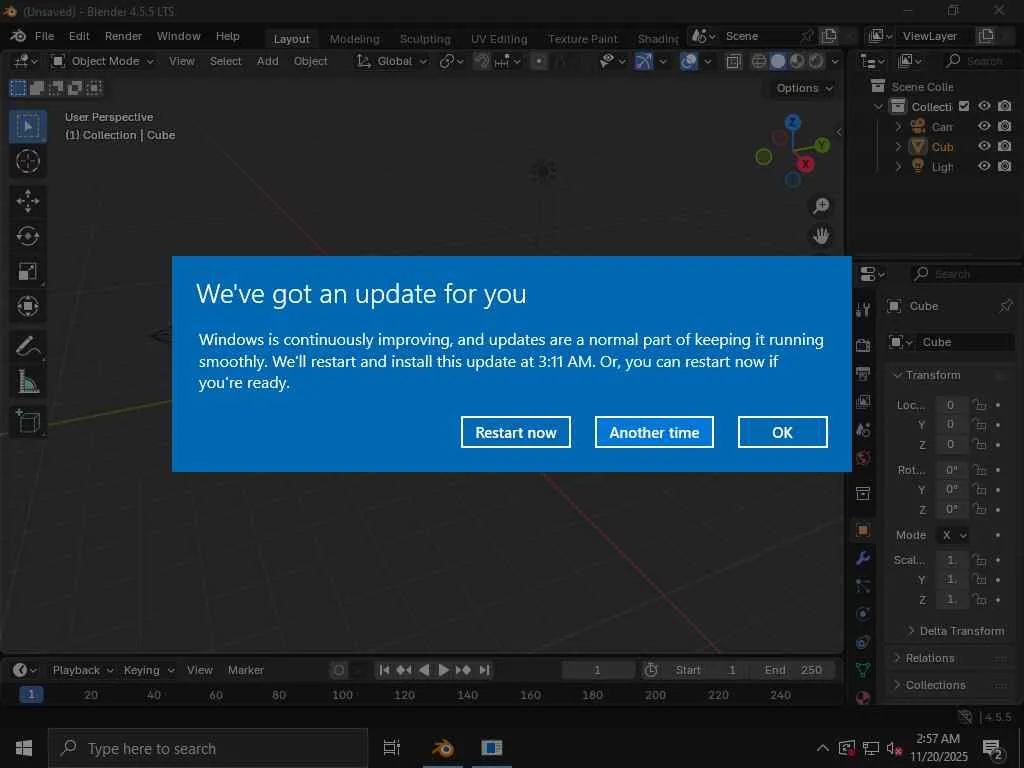Click the Windows taskbar search box
Image resolution: width=1024 pixels, height=768 pixels.
point(208,748)
